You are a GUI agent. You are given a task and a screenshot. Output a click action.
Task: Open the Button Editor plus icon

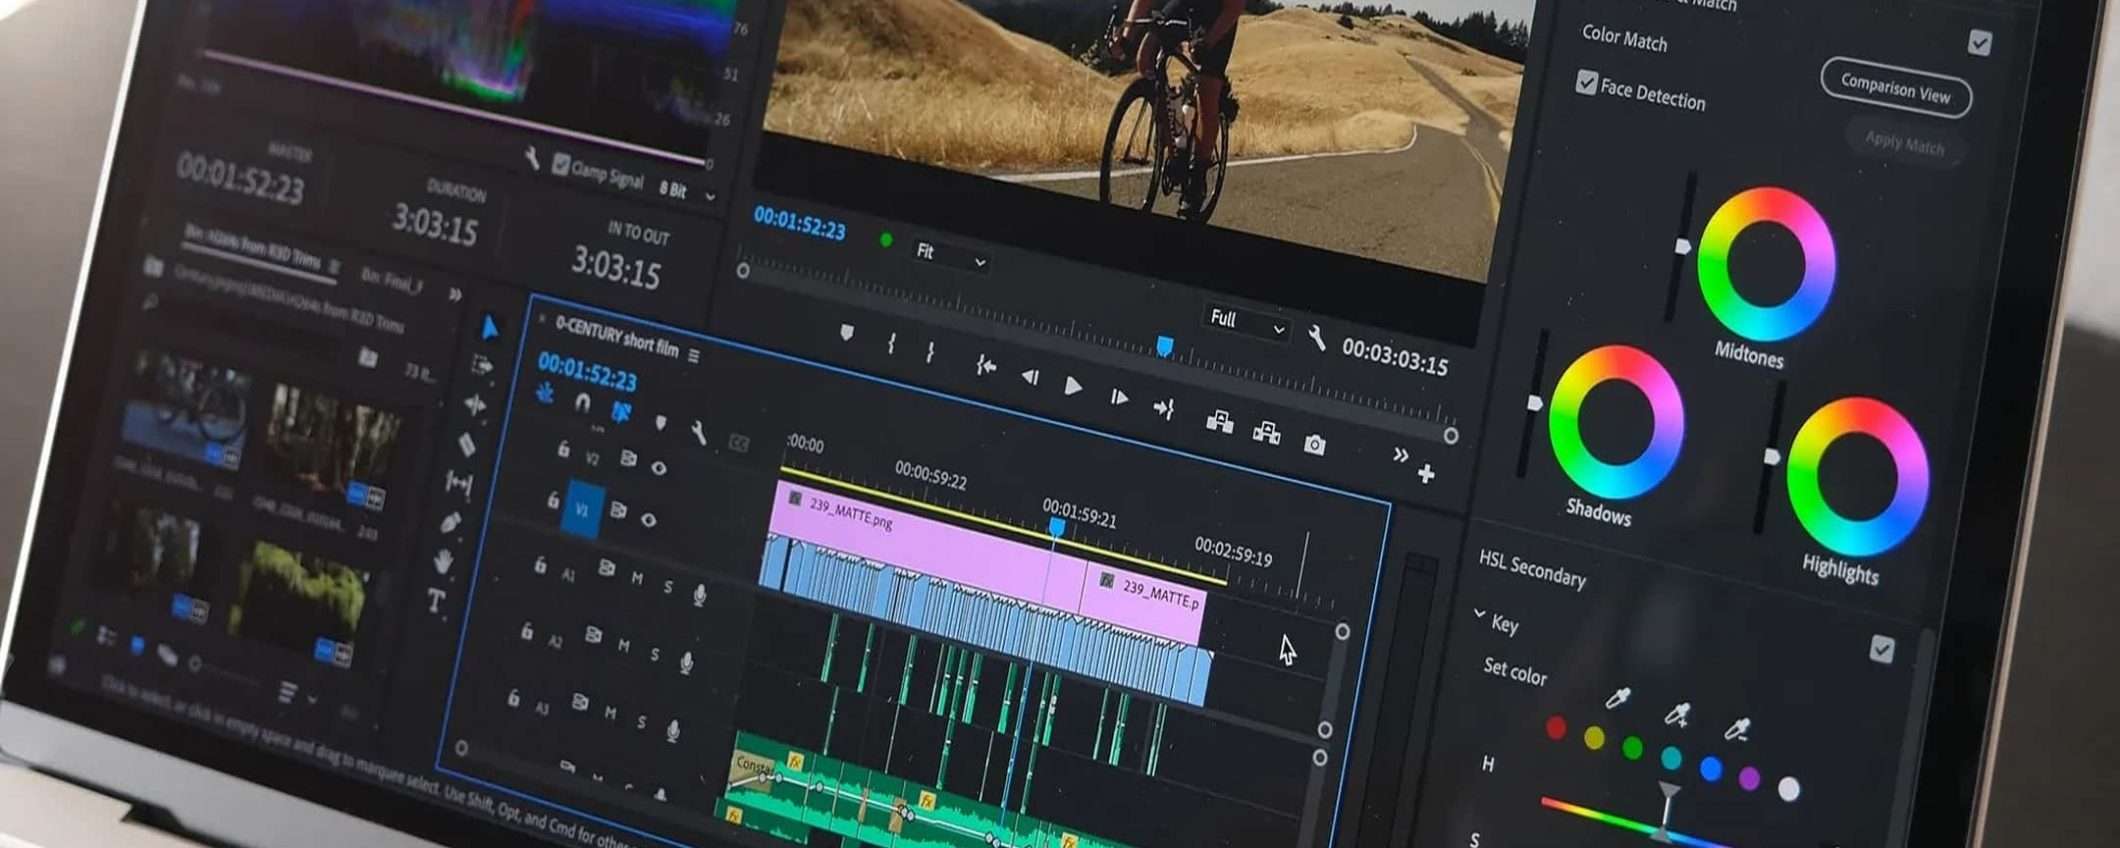click(1426, 473)
